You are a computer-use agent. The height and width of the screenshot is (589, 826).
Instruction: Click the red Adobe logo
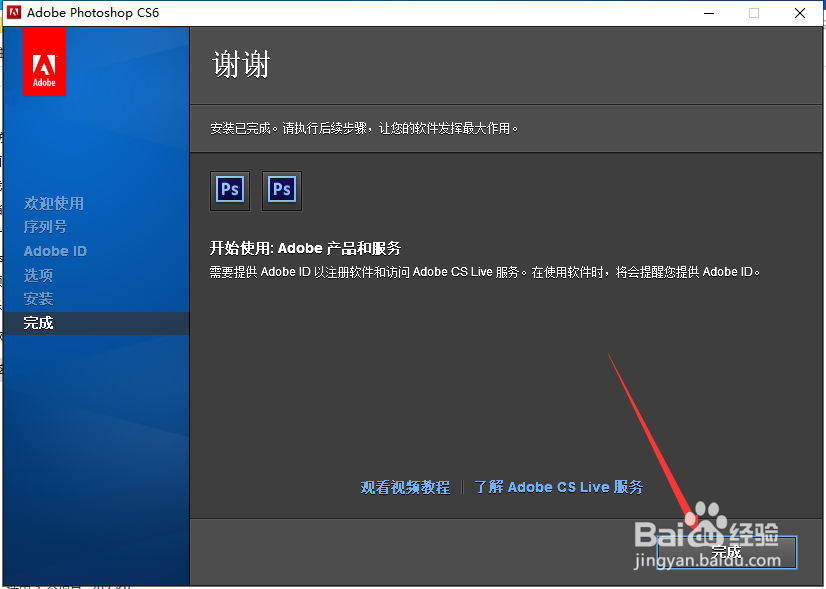point(44,62)
